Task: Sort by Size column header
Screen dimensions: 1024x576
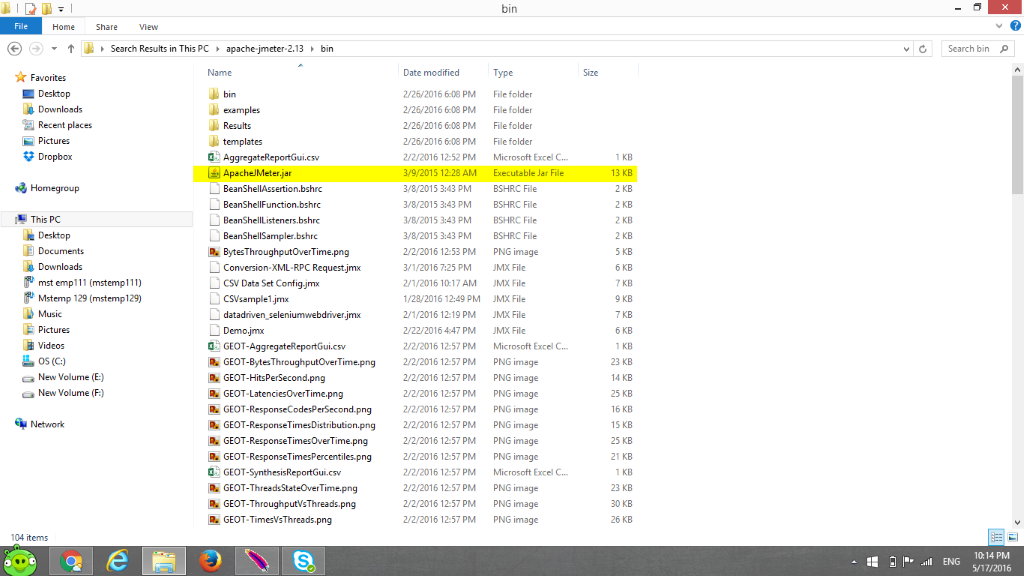Action: click(590, 72)
